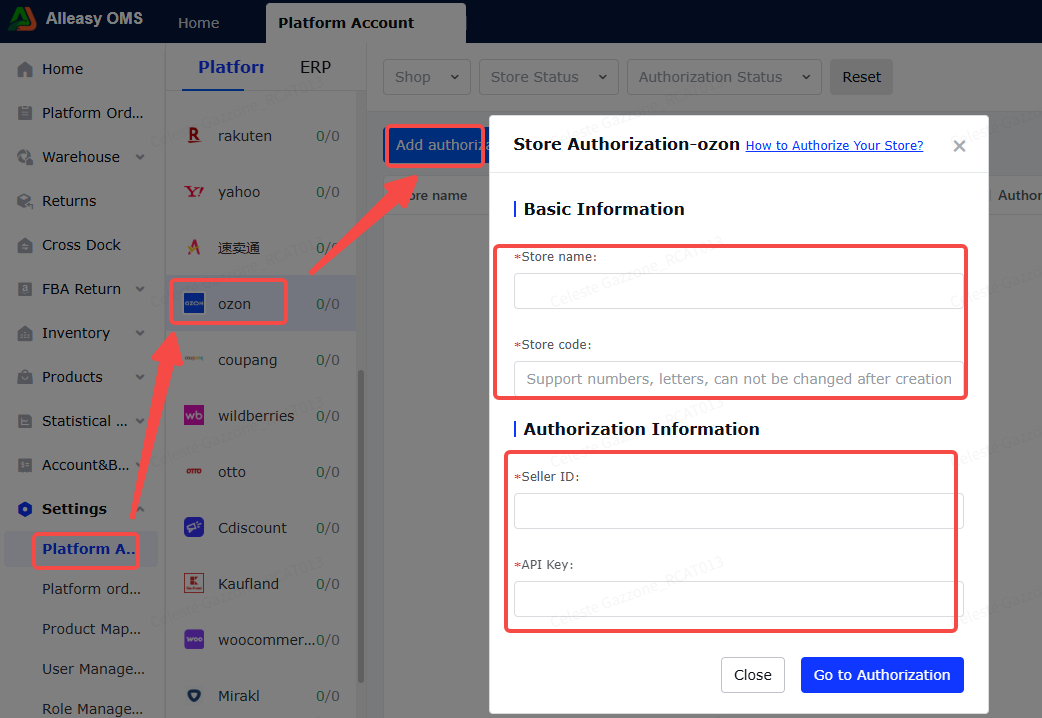Viewport: 1042px width, 718px height.
Task: Select the otto platform row text
Action: [231, 471]
